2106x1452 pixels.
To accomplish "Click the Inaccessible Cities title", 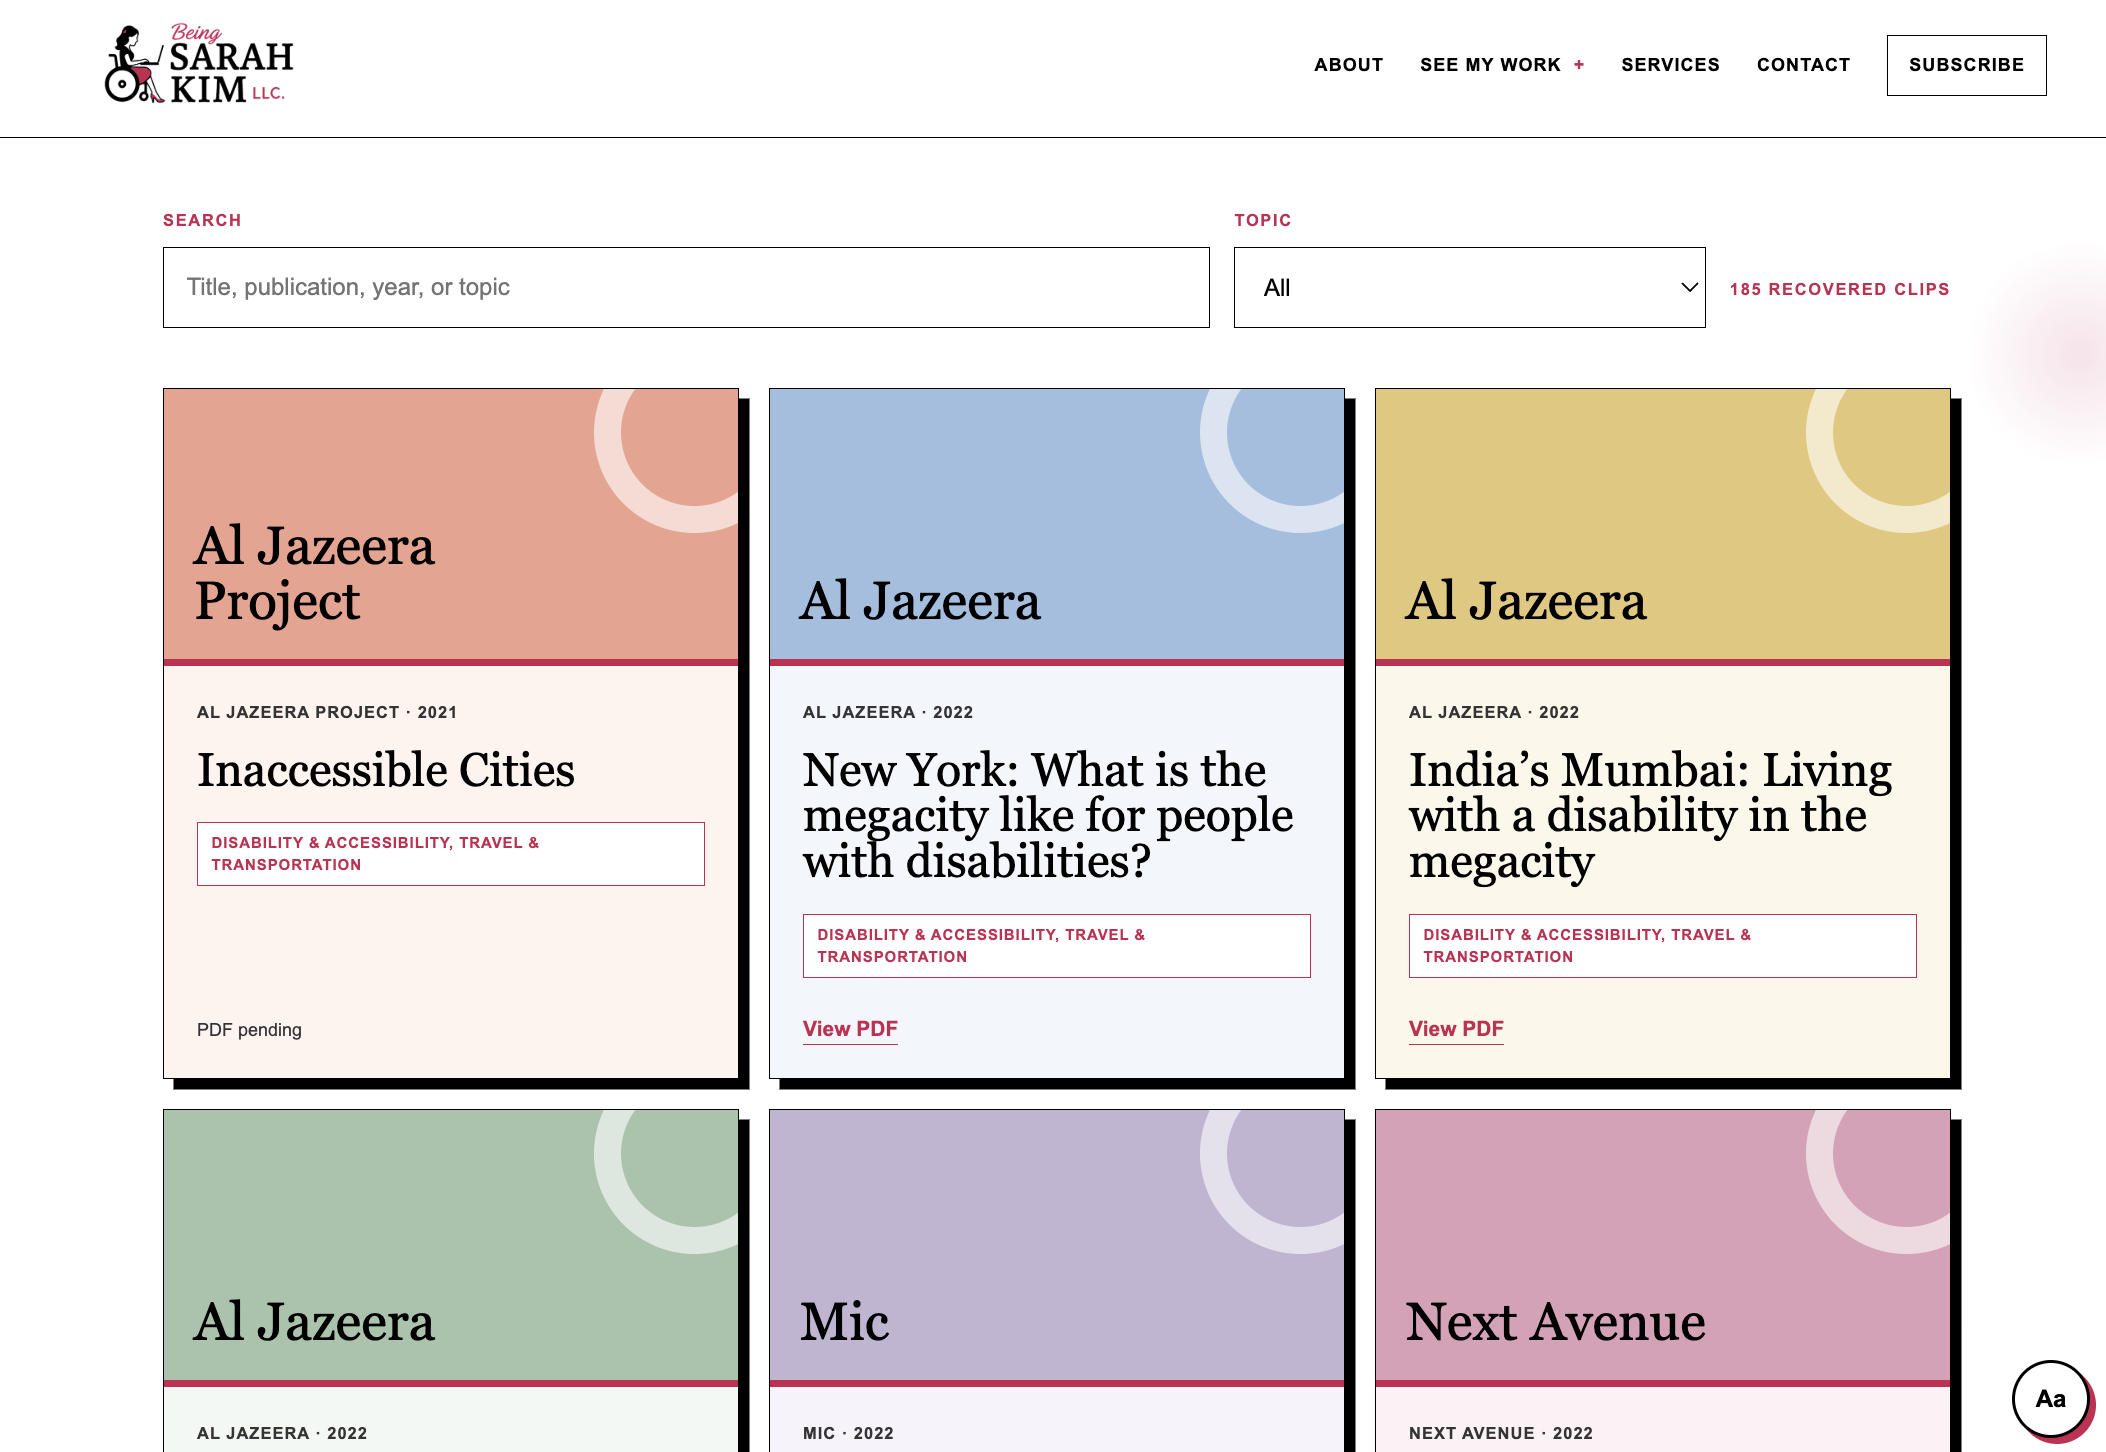I will click(386, 770).
